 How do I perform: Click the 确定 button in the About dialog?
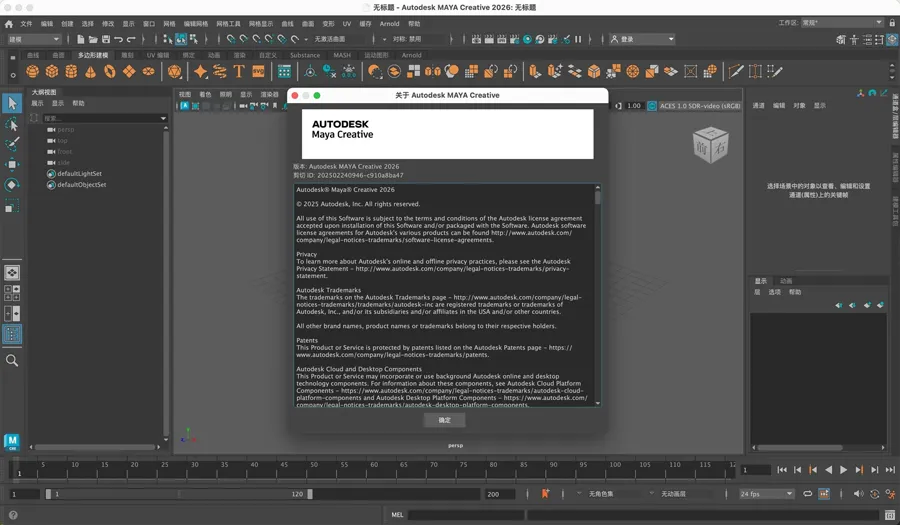pyautogui.click(x=445, y=420)
